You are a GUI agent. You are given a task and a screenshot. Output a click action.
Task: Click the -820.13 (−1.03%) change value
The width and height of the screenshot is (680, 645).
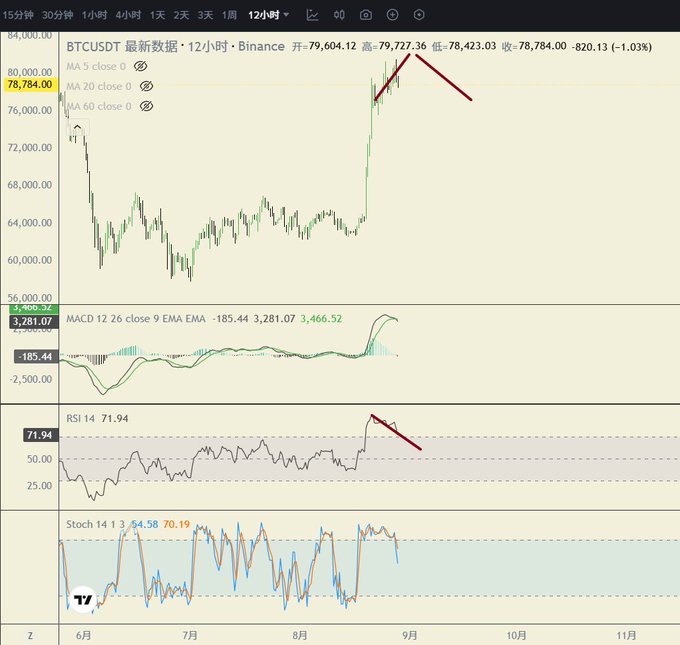tap(612, 46)
